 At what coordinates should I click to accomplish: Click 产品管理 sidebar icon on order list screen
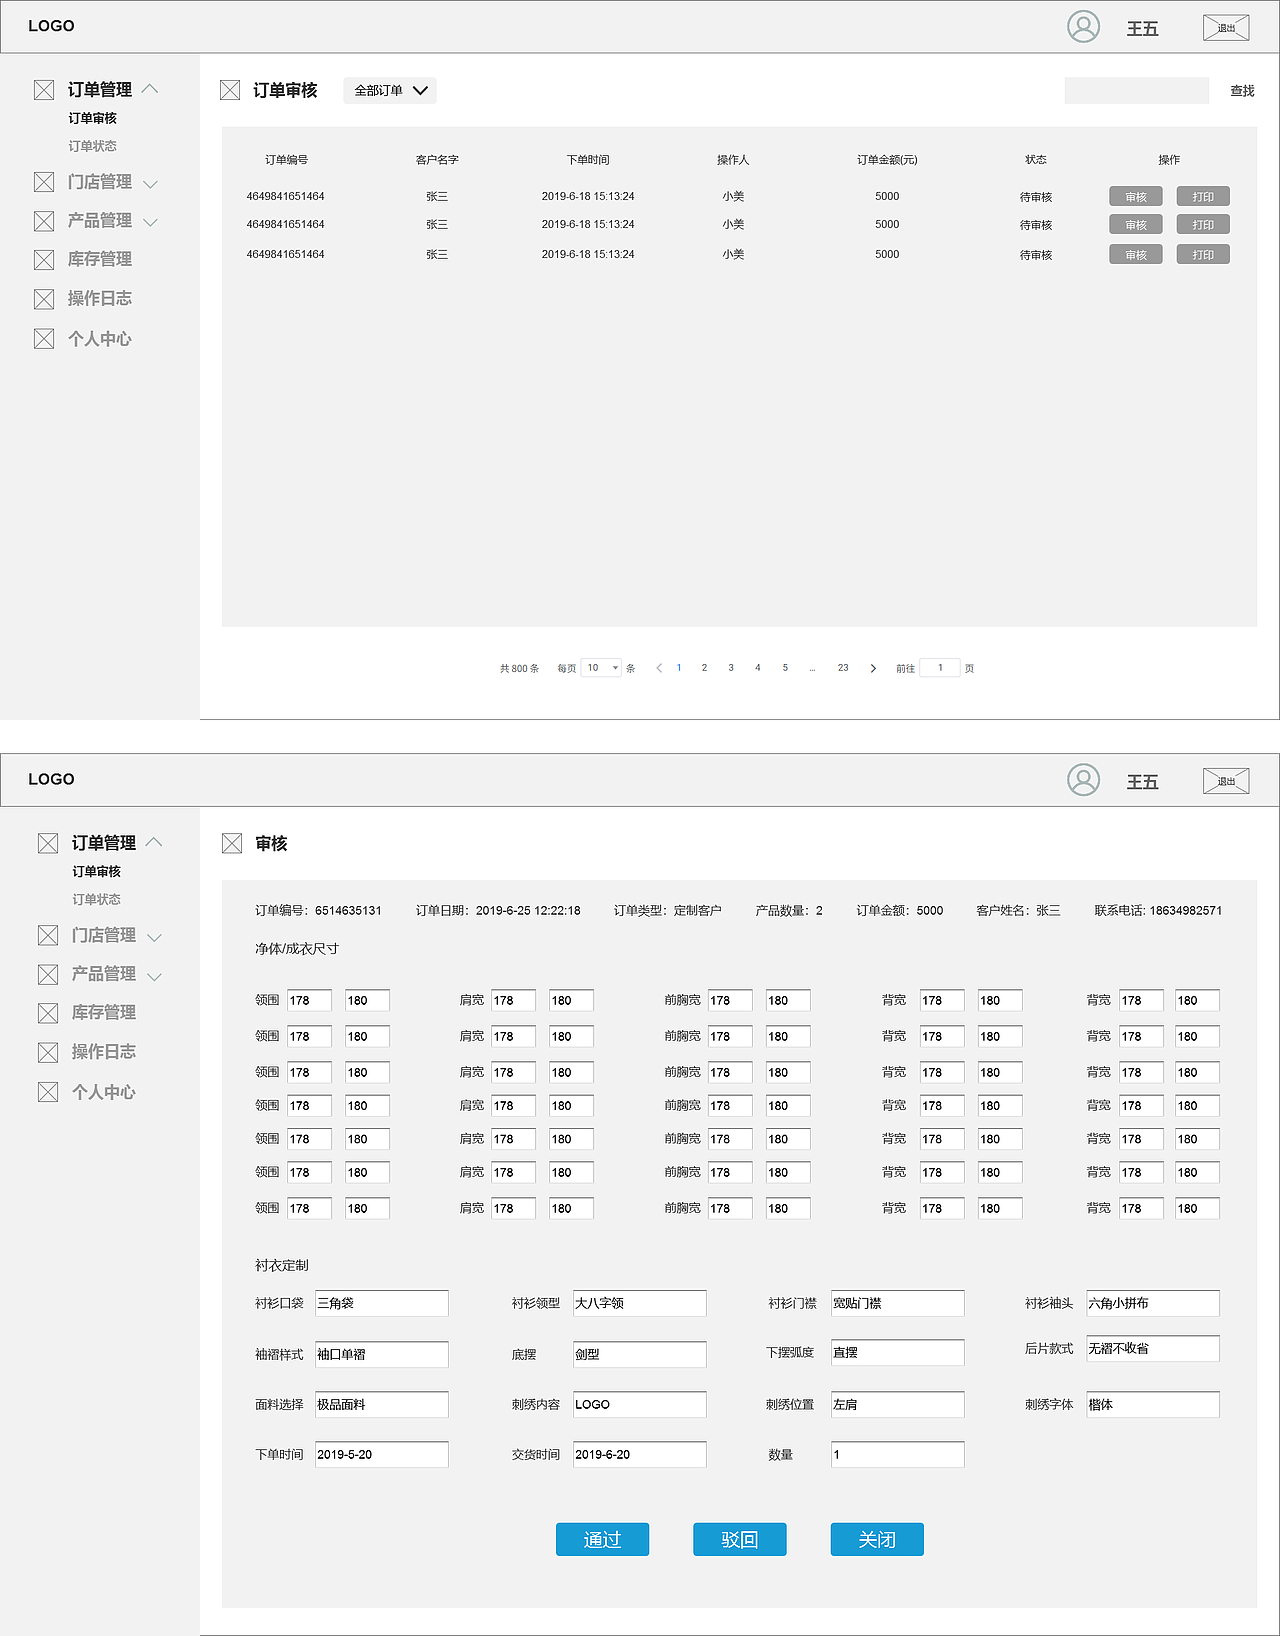click(x=44, y=221)
